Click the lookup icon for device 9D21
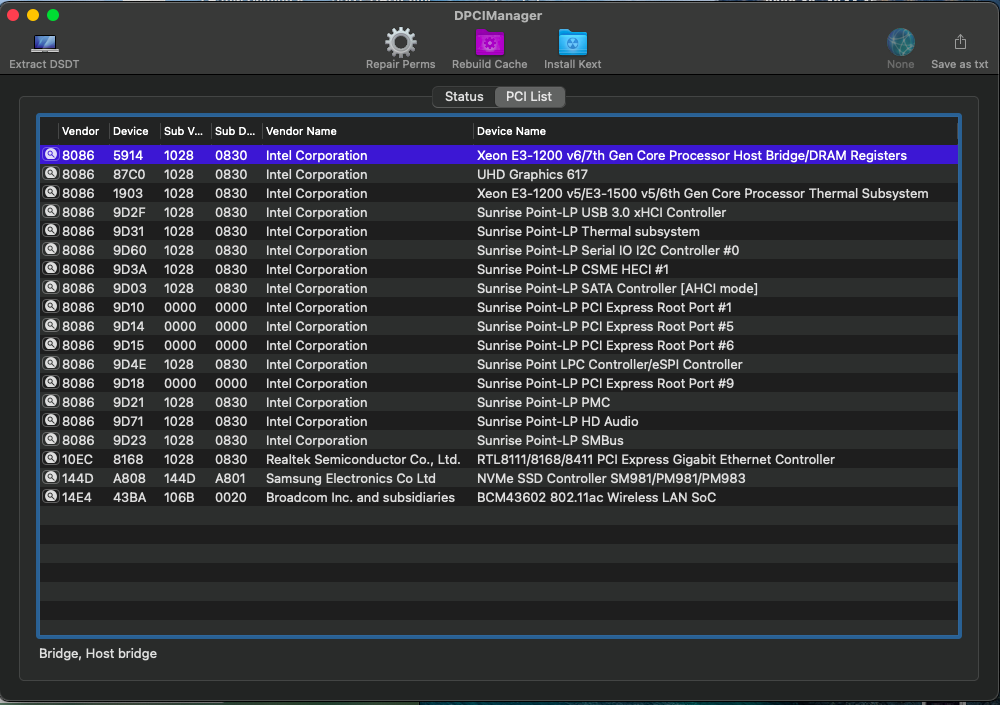This screenshot has width=1000, height=705. 50,402
